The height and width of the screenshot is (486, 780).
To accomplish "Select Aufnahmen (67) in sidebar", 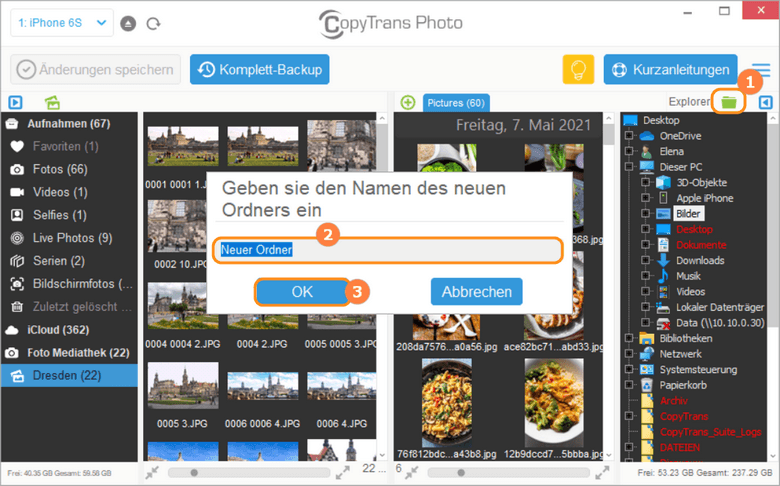I will [69, 123].
